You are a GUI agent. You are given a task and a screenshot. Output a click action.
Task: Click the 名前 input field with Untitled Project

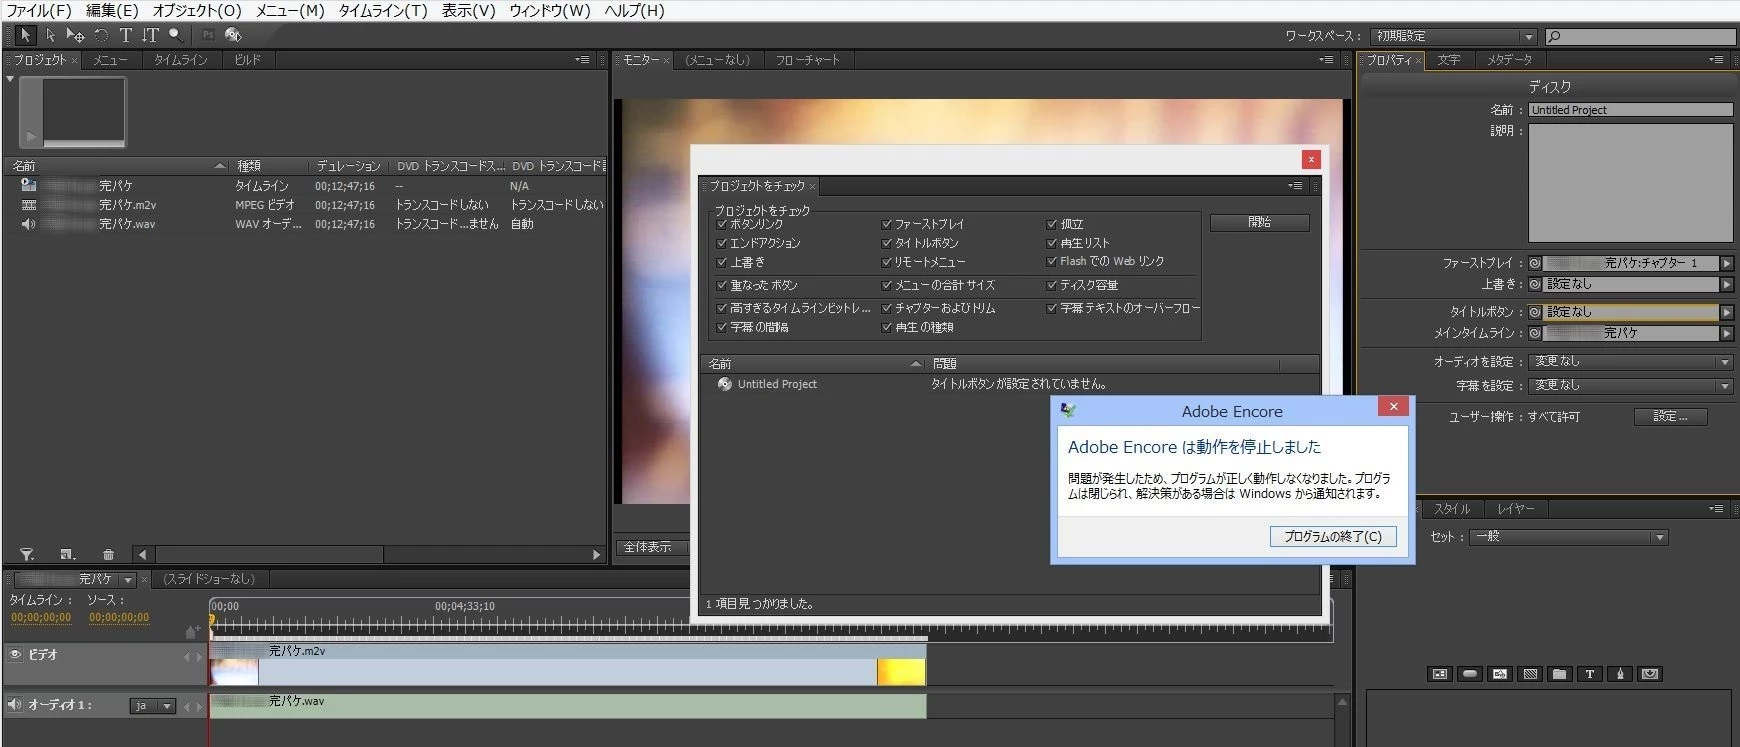click(x=1631, y=110)
